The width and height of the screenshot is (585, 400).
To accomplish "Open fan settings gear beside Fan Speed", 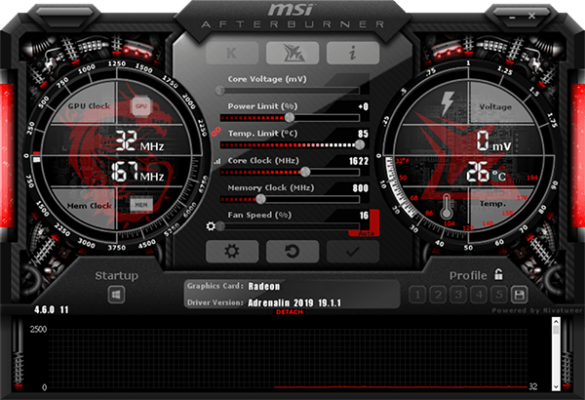I will pyautogui.click(x=211, y=226).
